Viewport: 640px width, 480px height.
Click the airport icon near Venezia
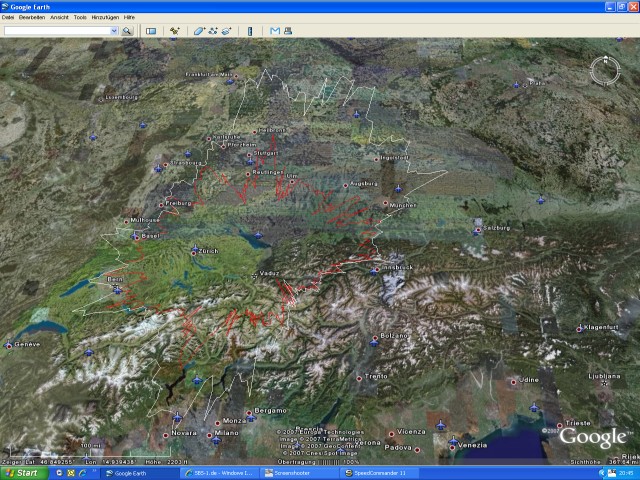(x=453, y=440)
